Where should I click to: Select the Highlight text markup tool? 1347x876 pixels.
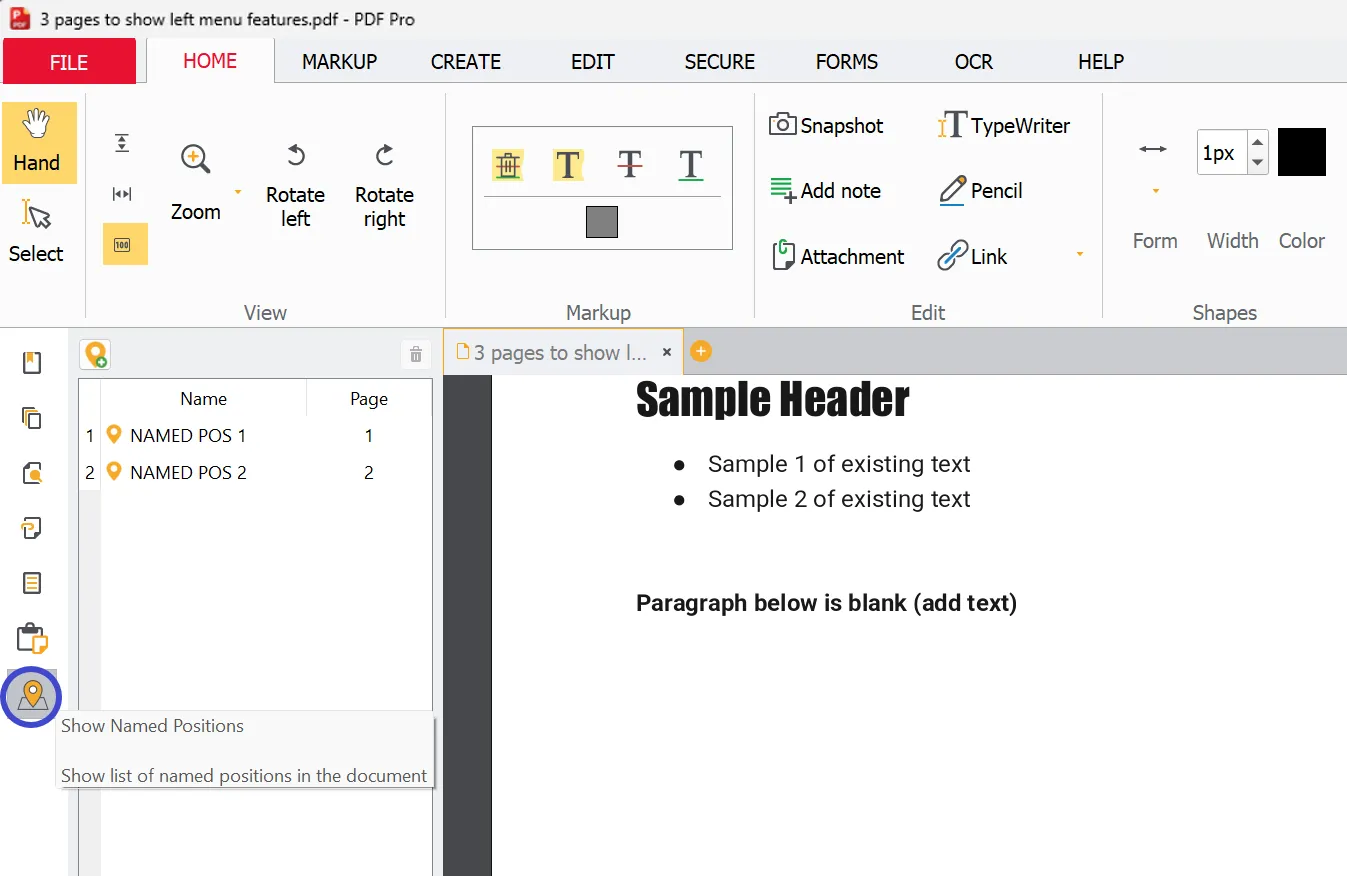click(568, 165)
